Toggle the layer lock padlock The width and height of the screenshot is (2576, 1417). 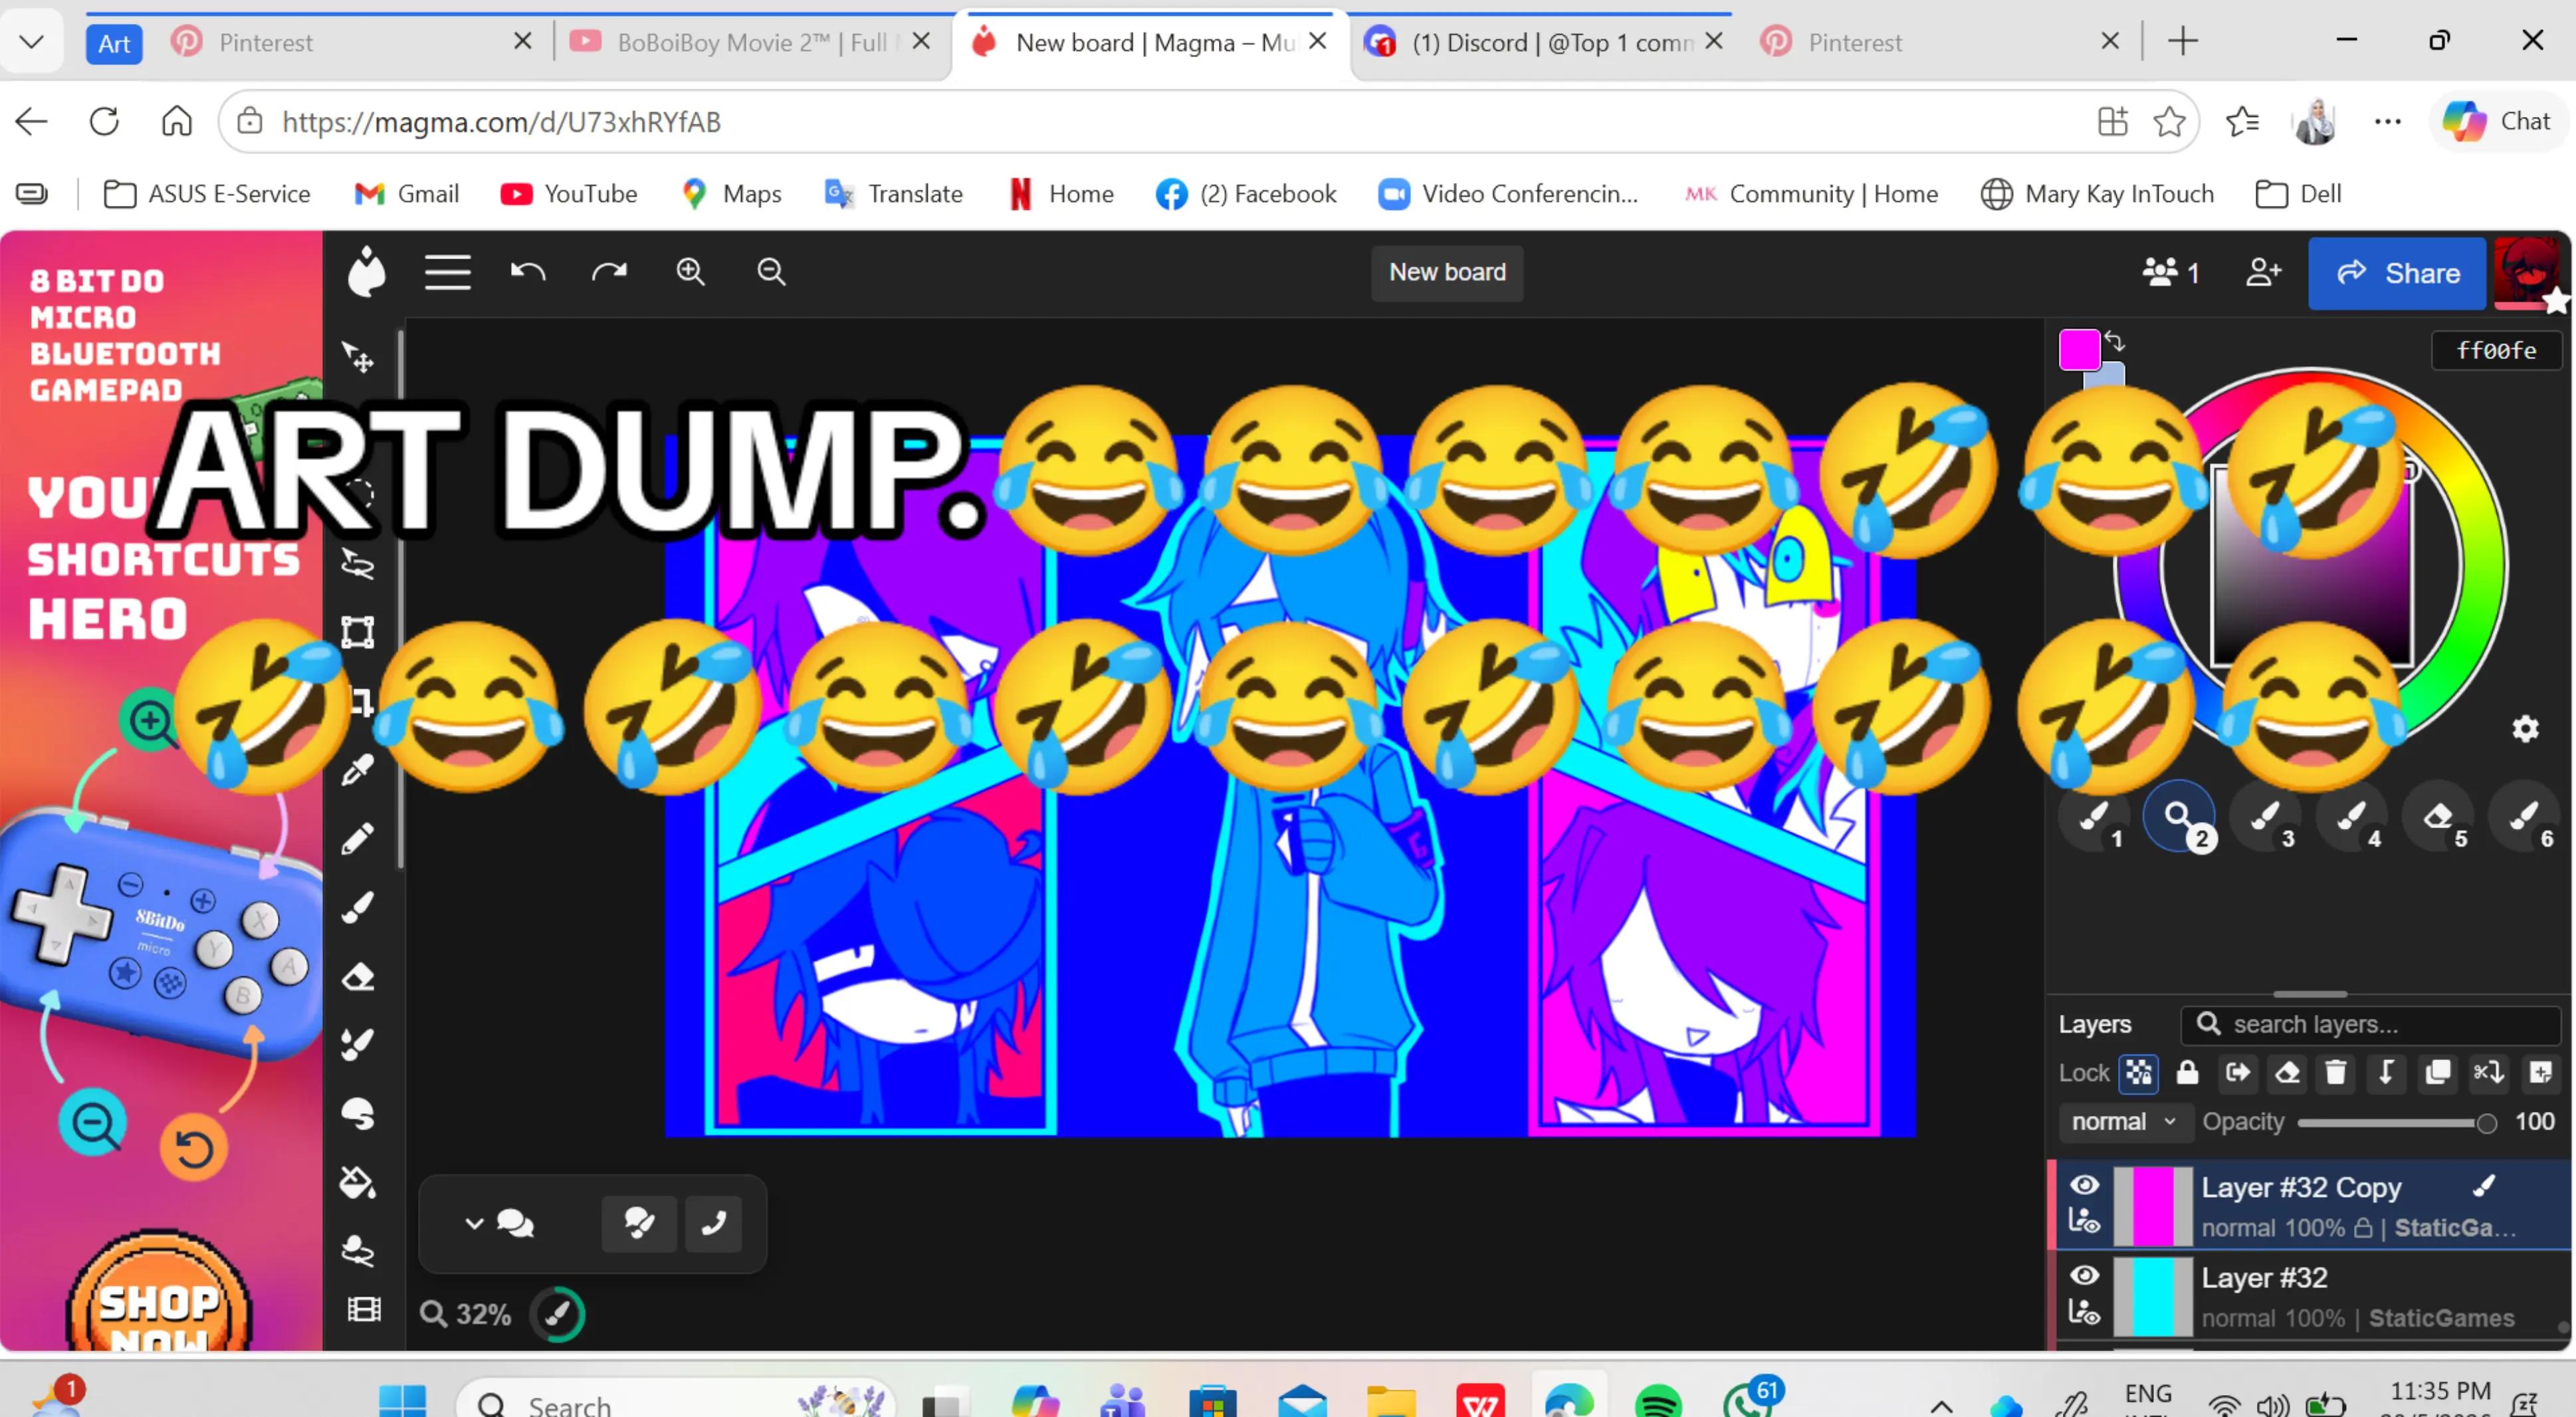2187,1073
